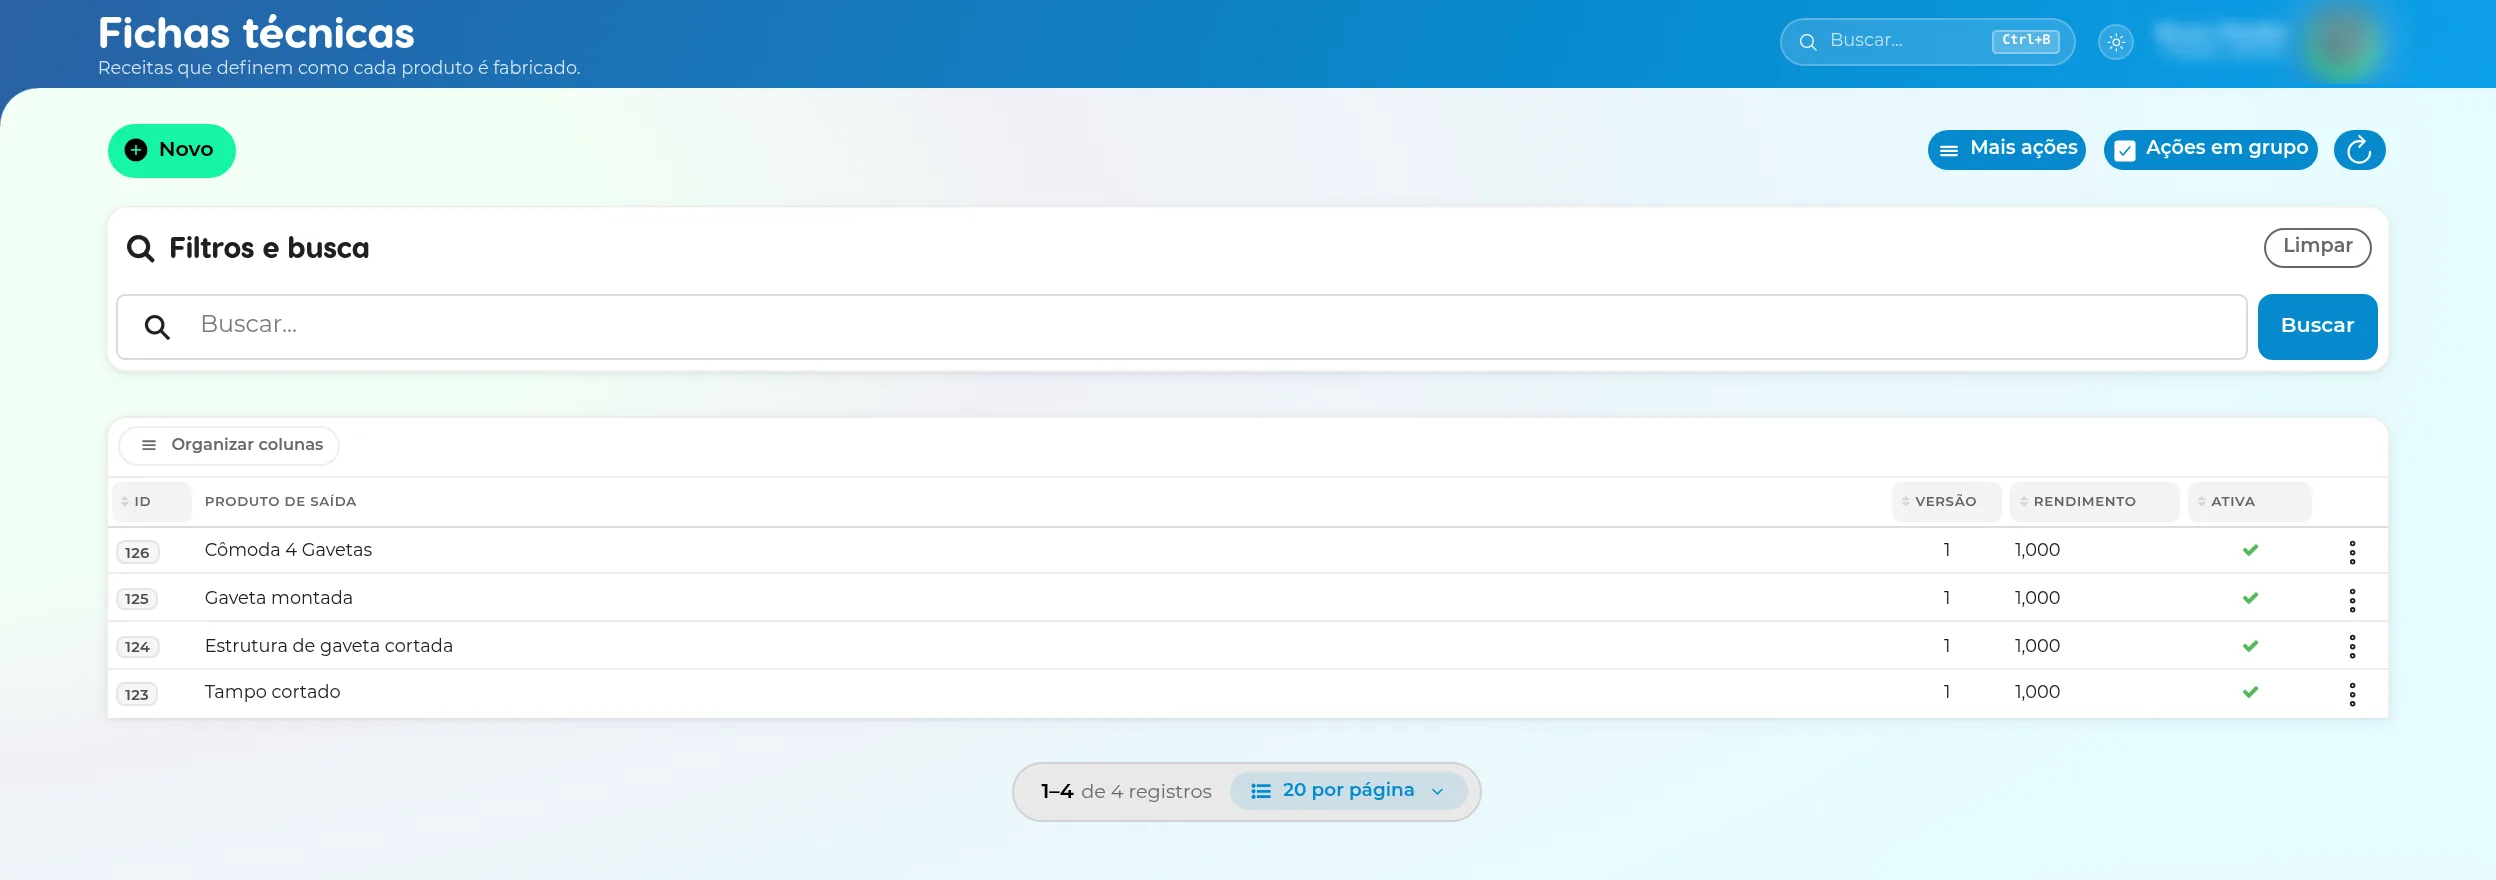Focus the Filtros e busca search input
Image resolution: width=2496 pixels, height=880 pixels.
pos(1181,327)
